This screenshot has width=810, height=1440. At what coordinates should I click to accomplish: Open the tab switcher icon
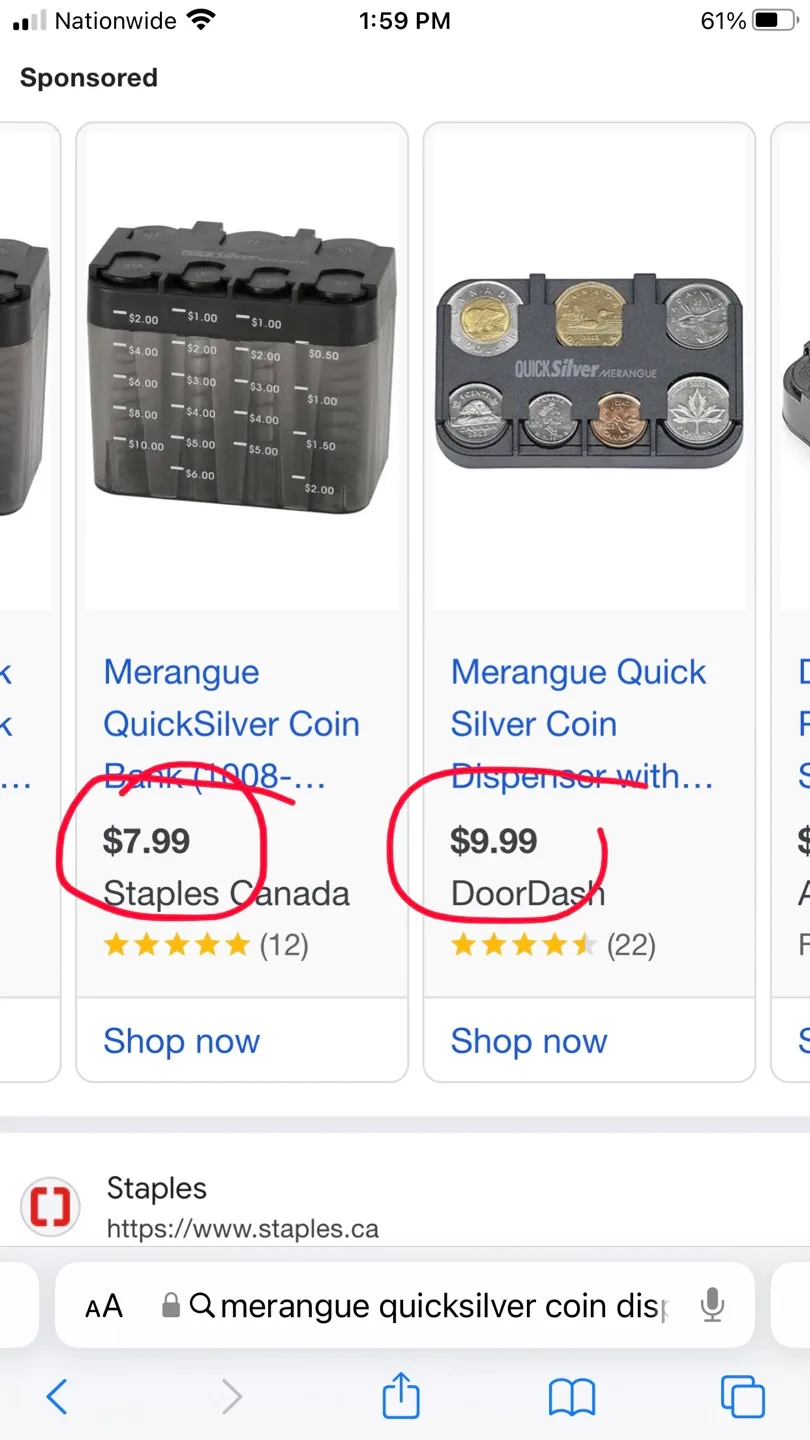742,1396
